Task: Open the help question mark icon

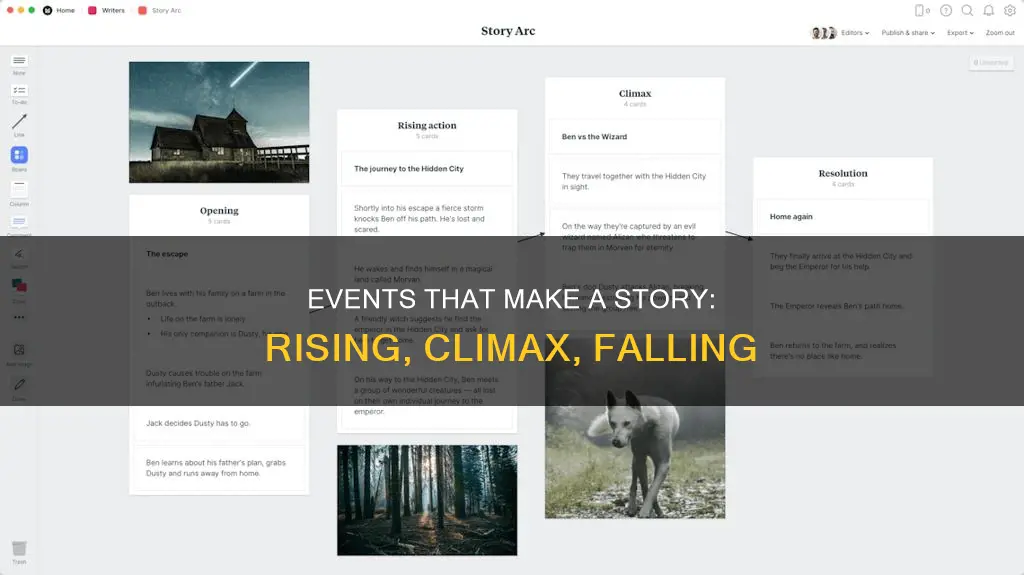Action: 946,10
